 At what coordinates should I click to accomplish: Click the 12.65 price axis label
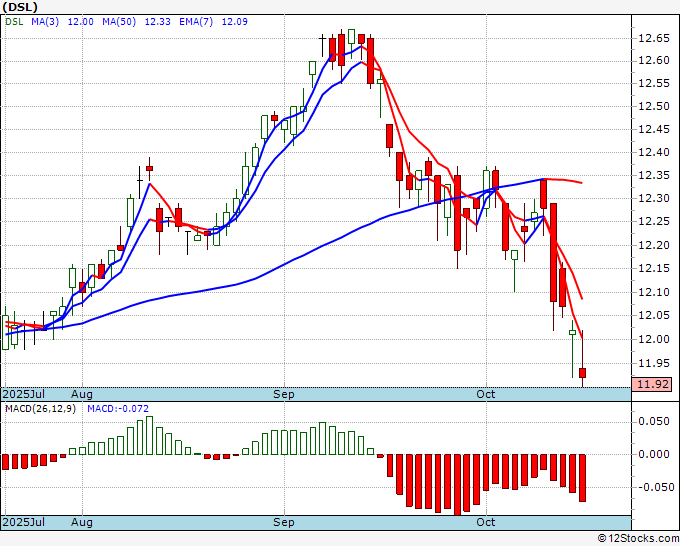654,39
